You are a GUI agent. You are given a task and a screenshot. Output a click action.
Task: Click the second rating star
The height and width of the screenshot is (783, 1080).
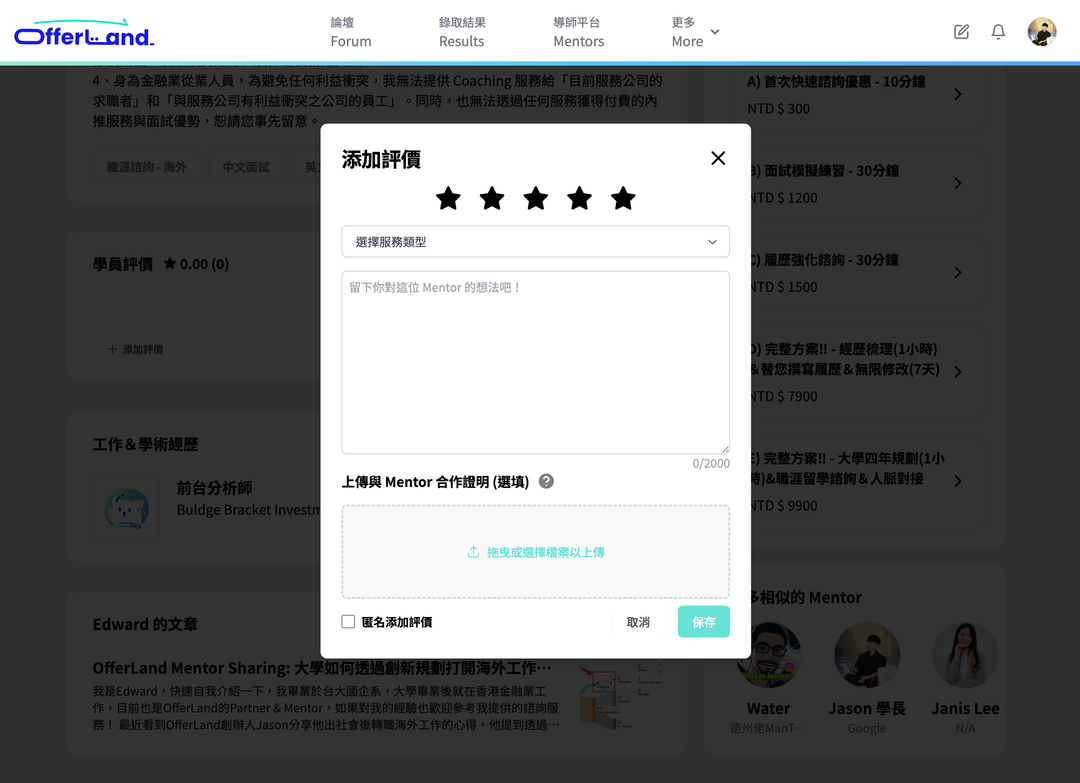pos(492,198)
